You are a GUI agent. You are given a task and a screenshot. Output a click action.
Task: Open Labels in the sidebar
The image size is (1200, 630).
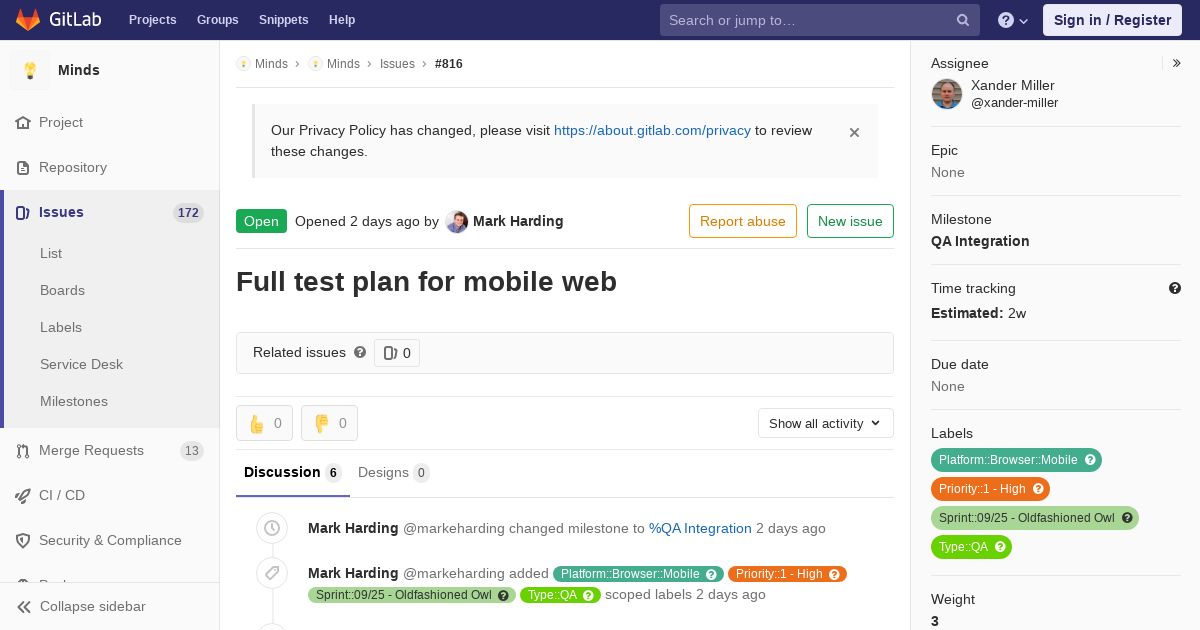tap(61, 328)
